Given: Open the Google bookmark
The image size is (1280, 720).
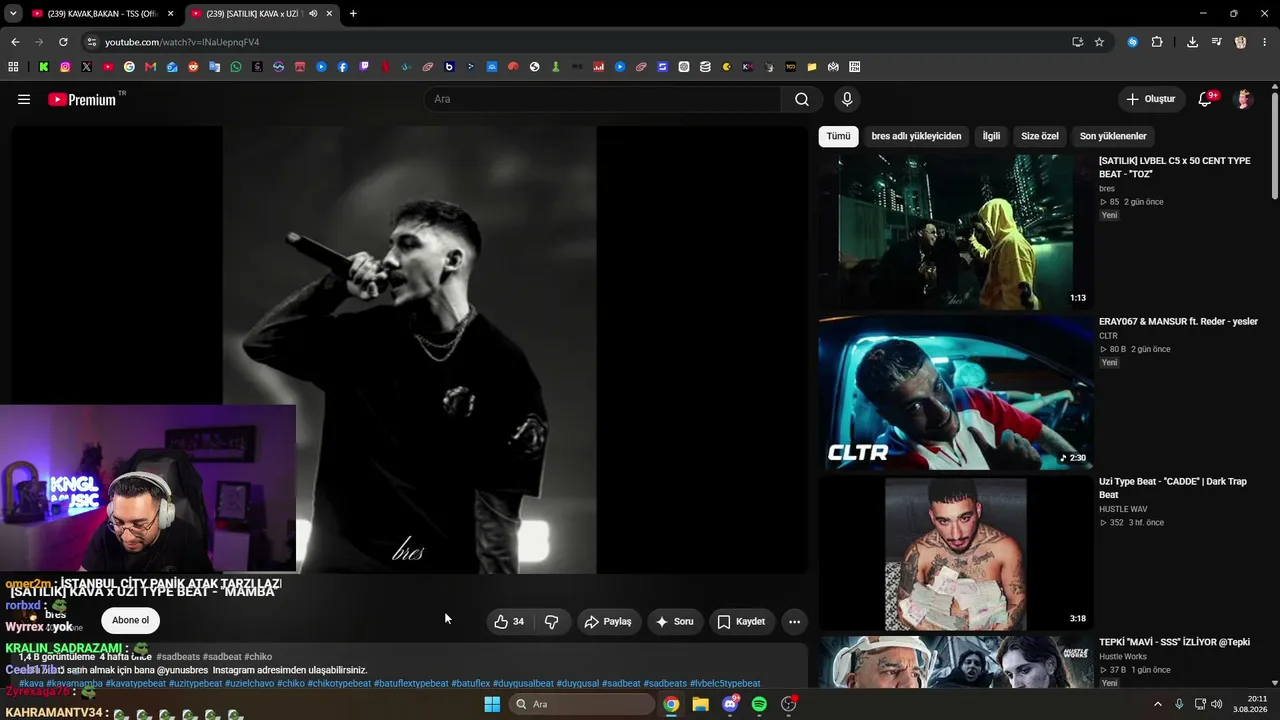Looking at the screenshot, I should click(129, 67).
